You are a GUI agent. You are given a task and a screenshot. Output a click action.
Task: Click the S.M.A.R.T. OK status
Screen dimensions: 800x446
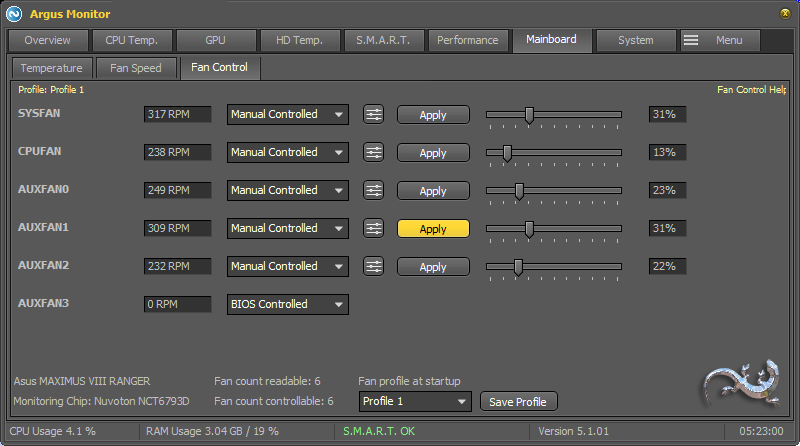tap(379, 431)
